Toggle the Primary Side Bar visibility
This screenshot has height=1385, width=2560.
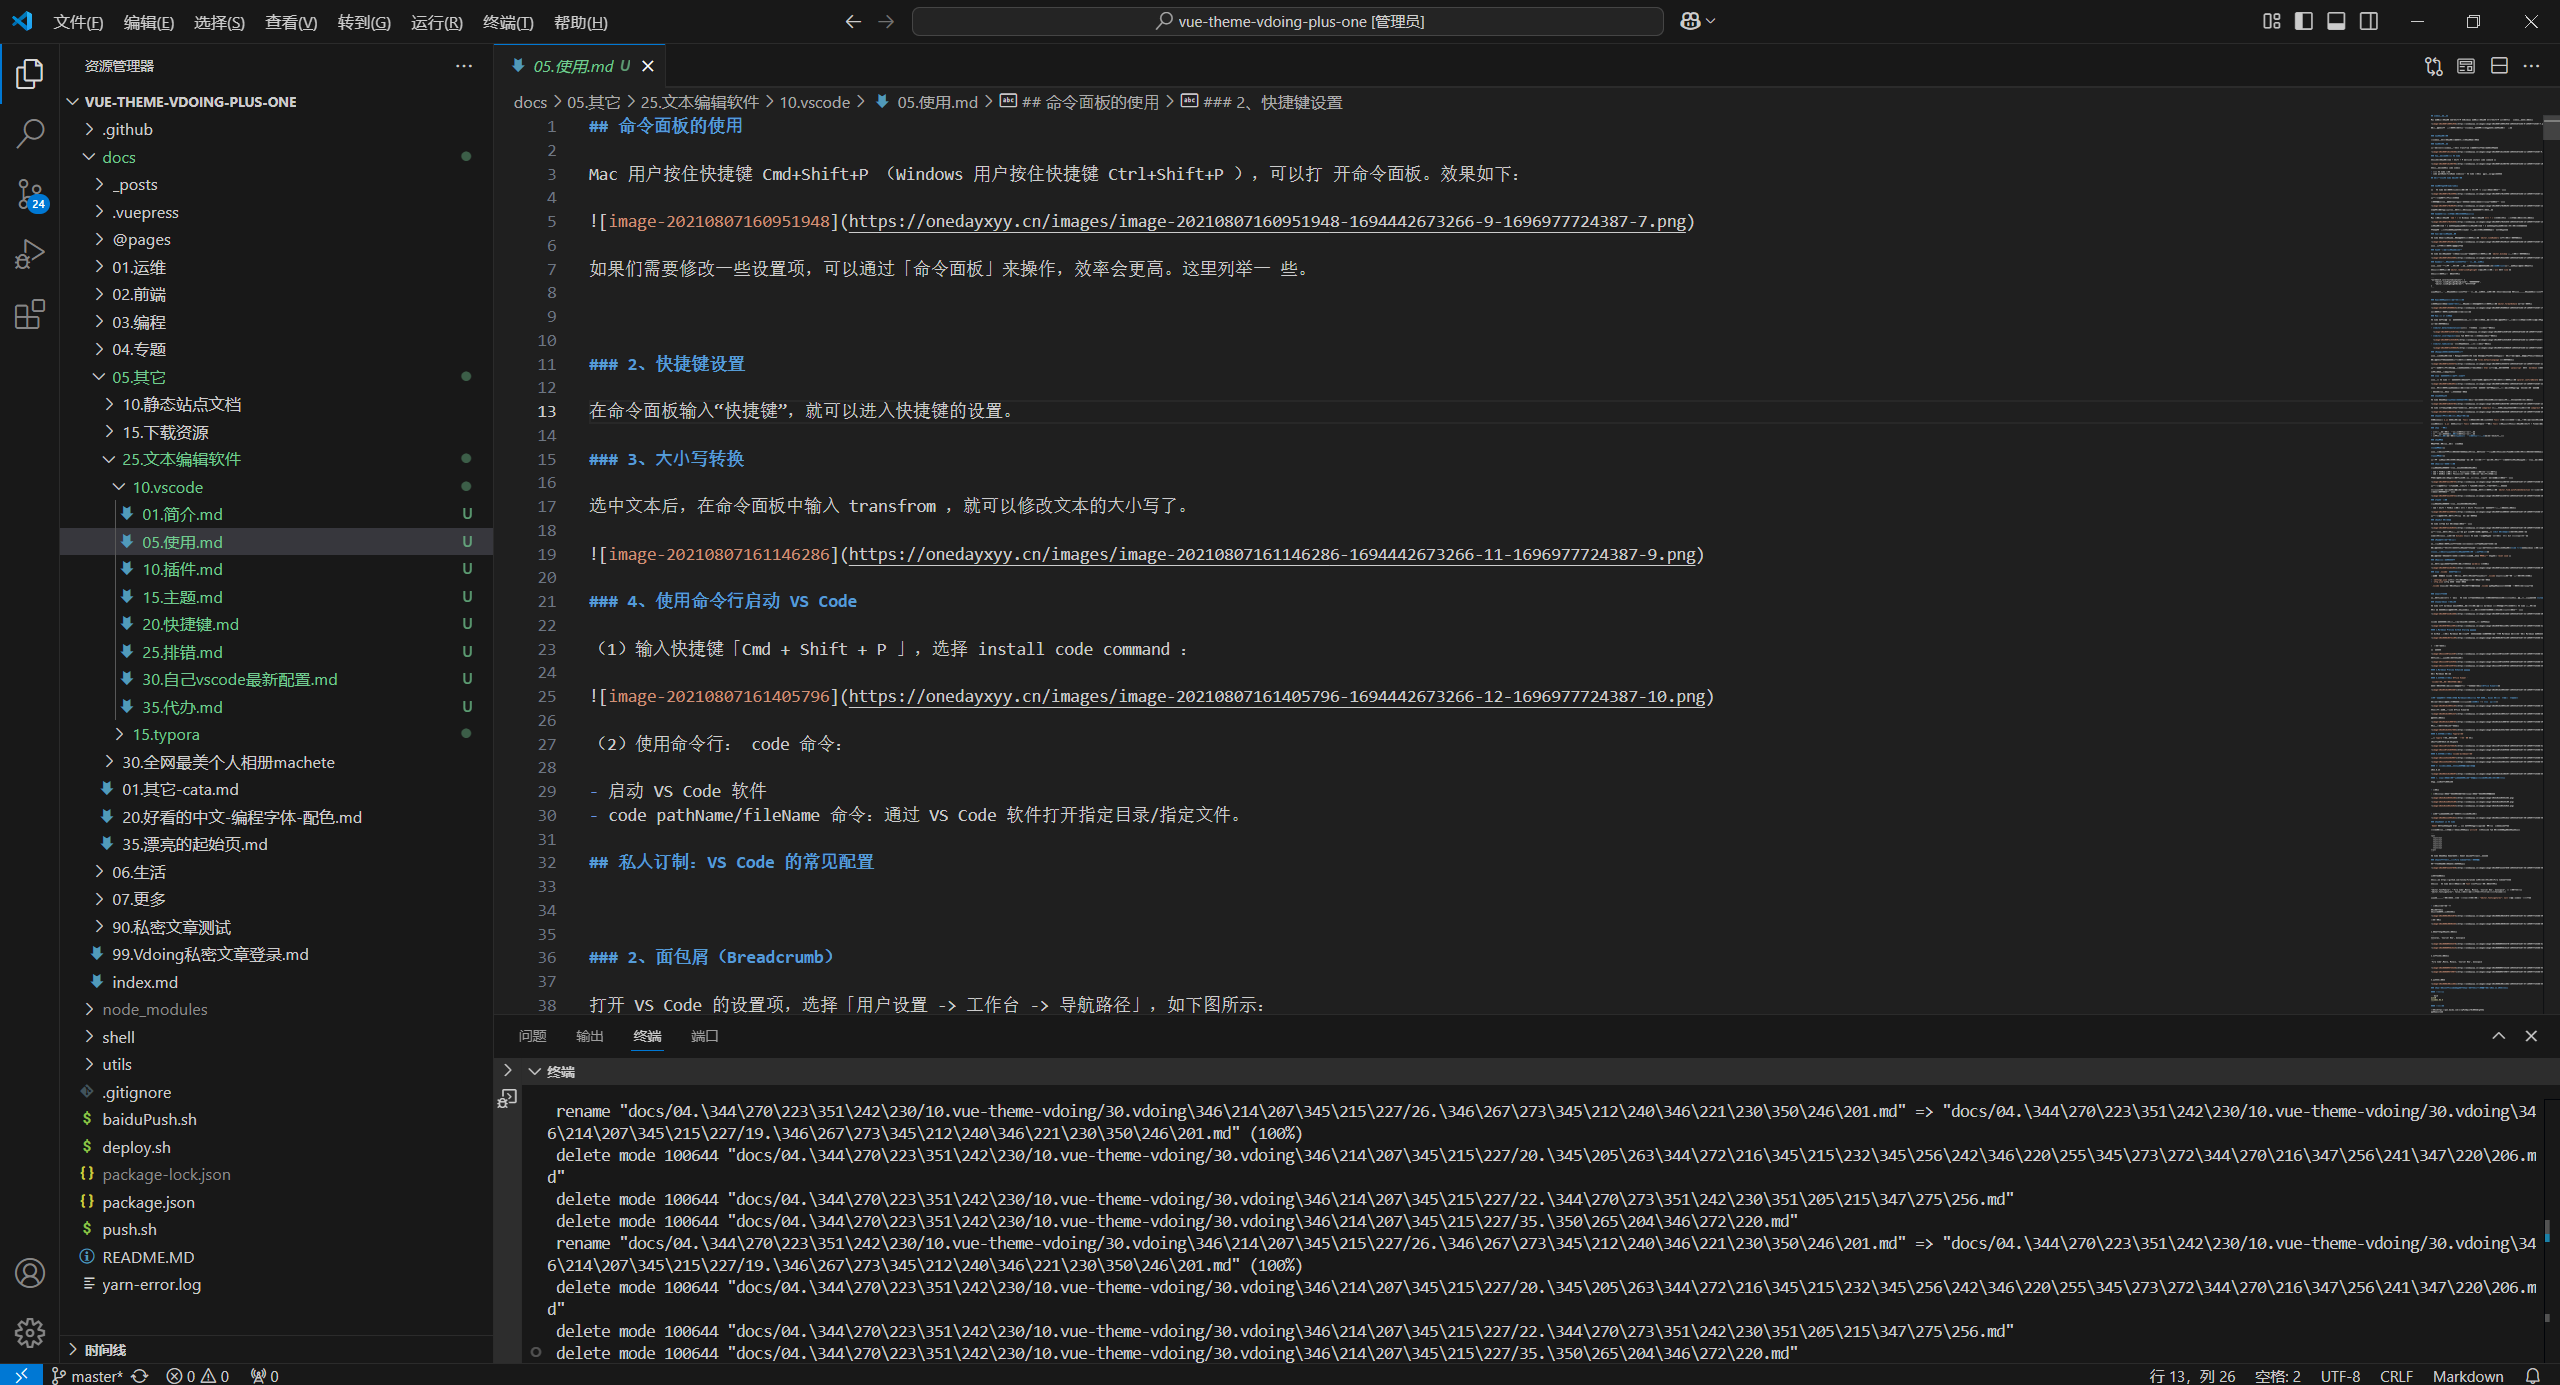2304,21
